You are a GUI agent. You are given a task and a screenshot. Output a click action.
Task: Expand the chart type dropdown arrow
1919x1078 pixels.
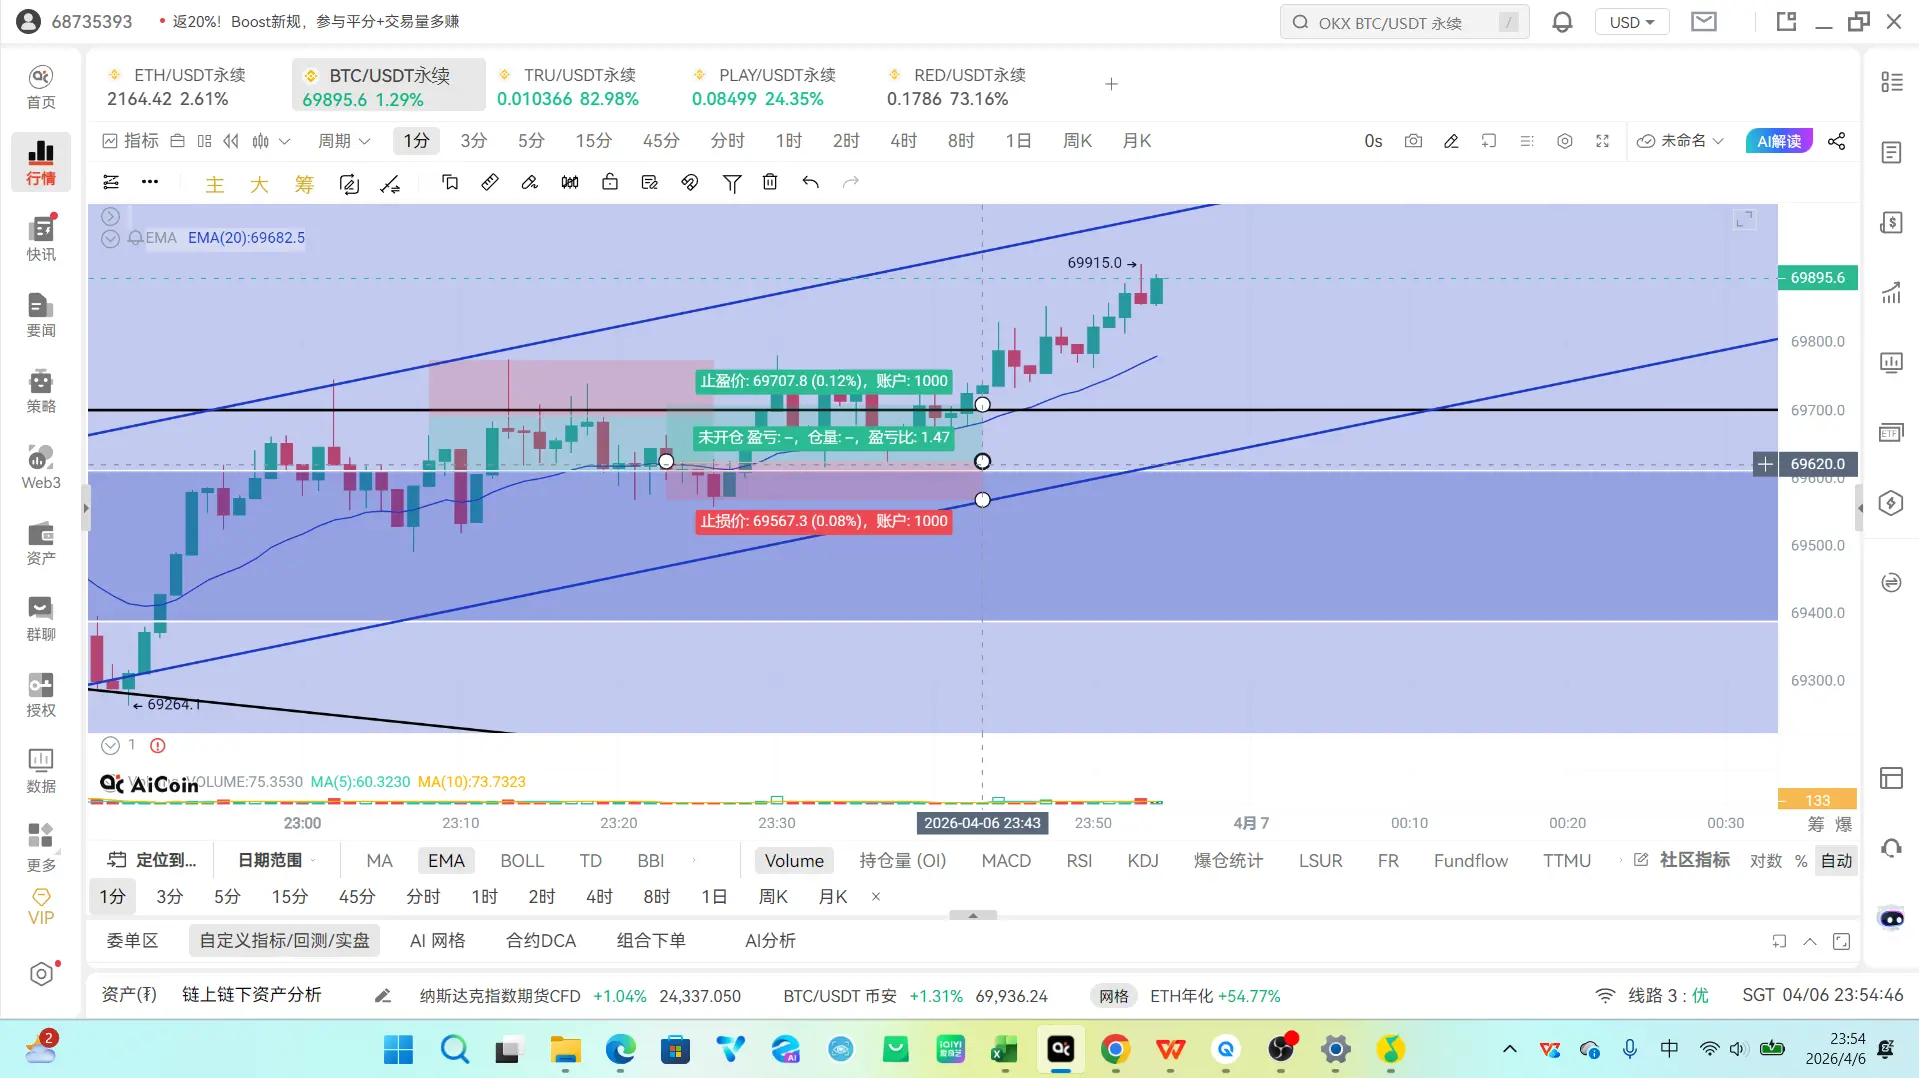tap(285, 141)
